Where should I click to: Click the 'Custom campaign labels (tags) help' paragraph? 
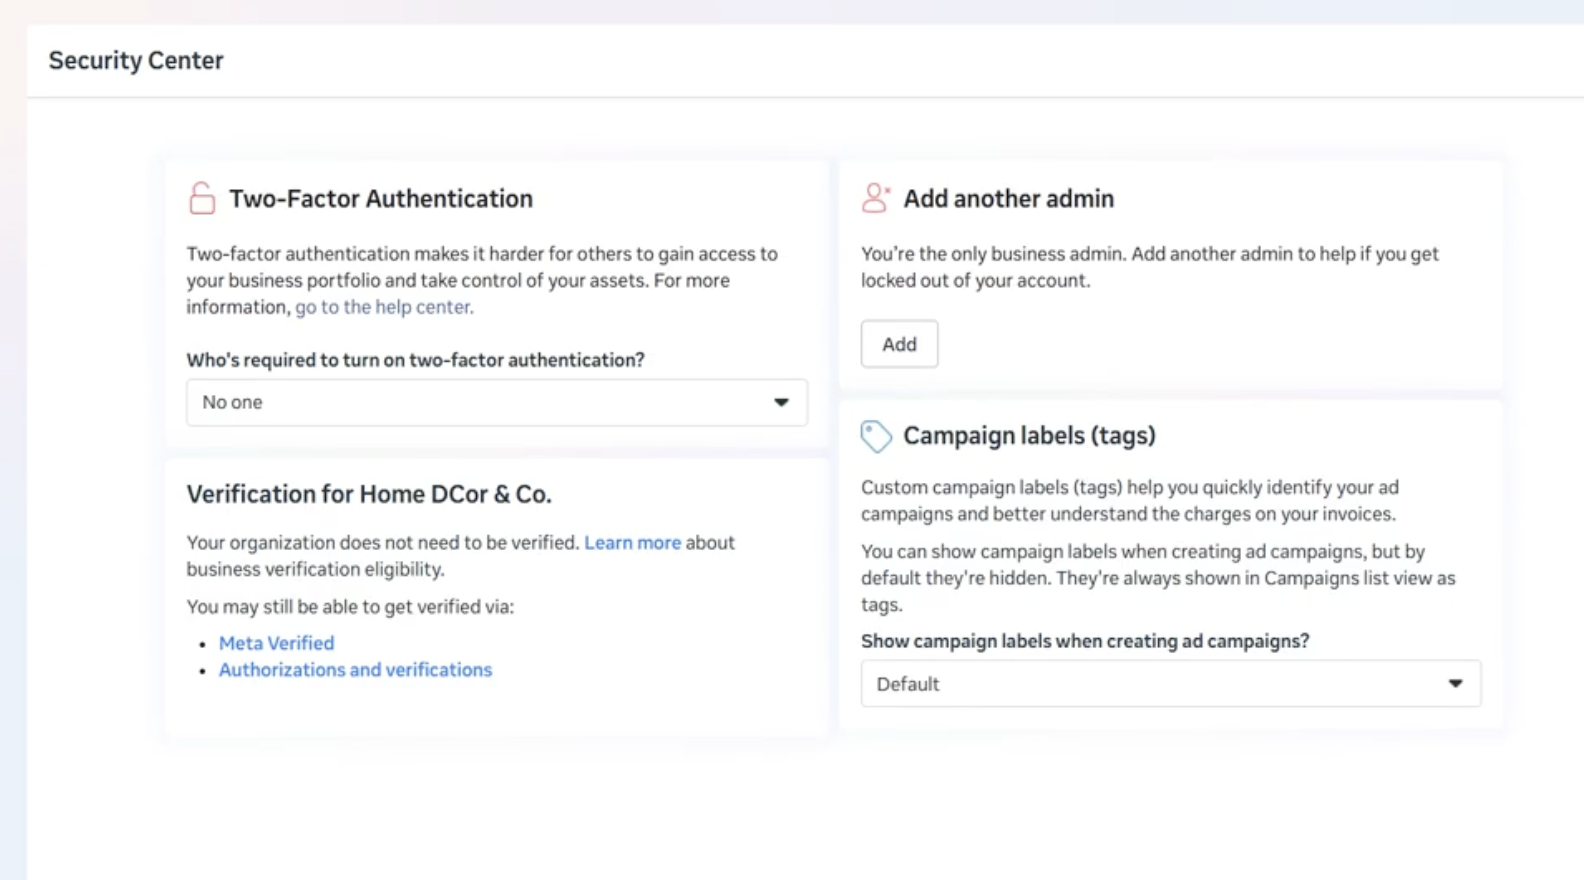pyautogui.click(x=1129, y=500)
